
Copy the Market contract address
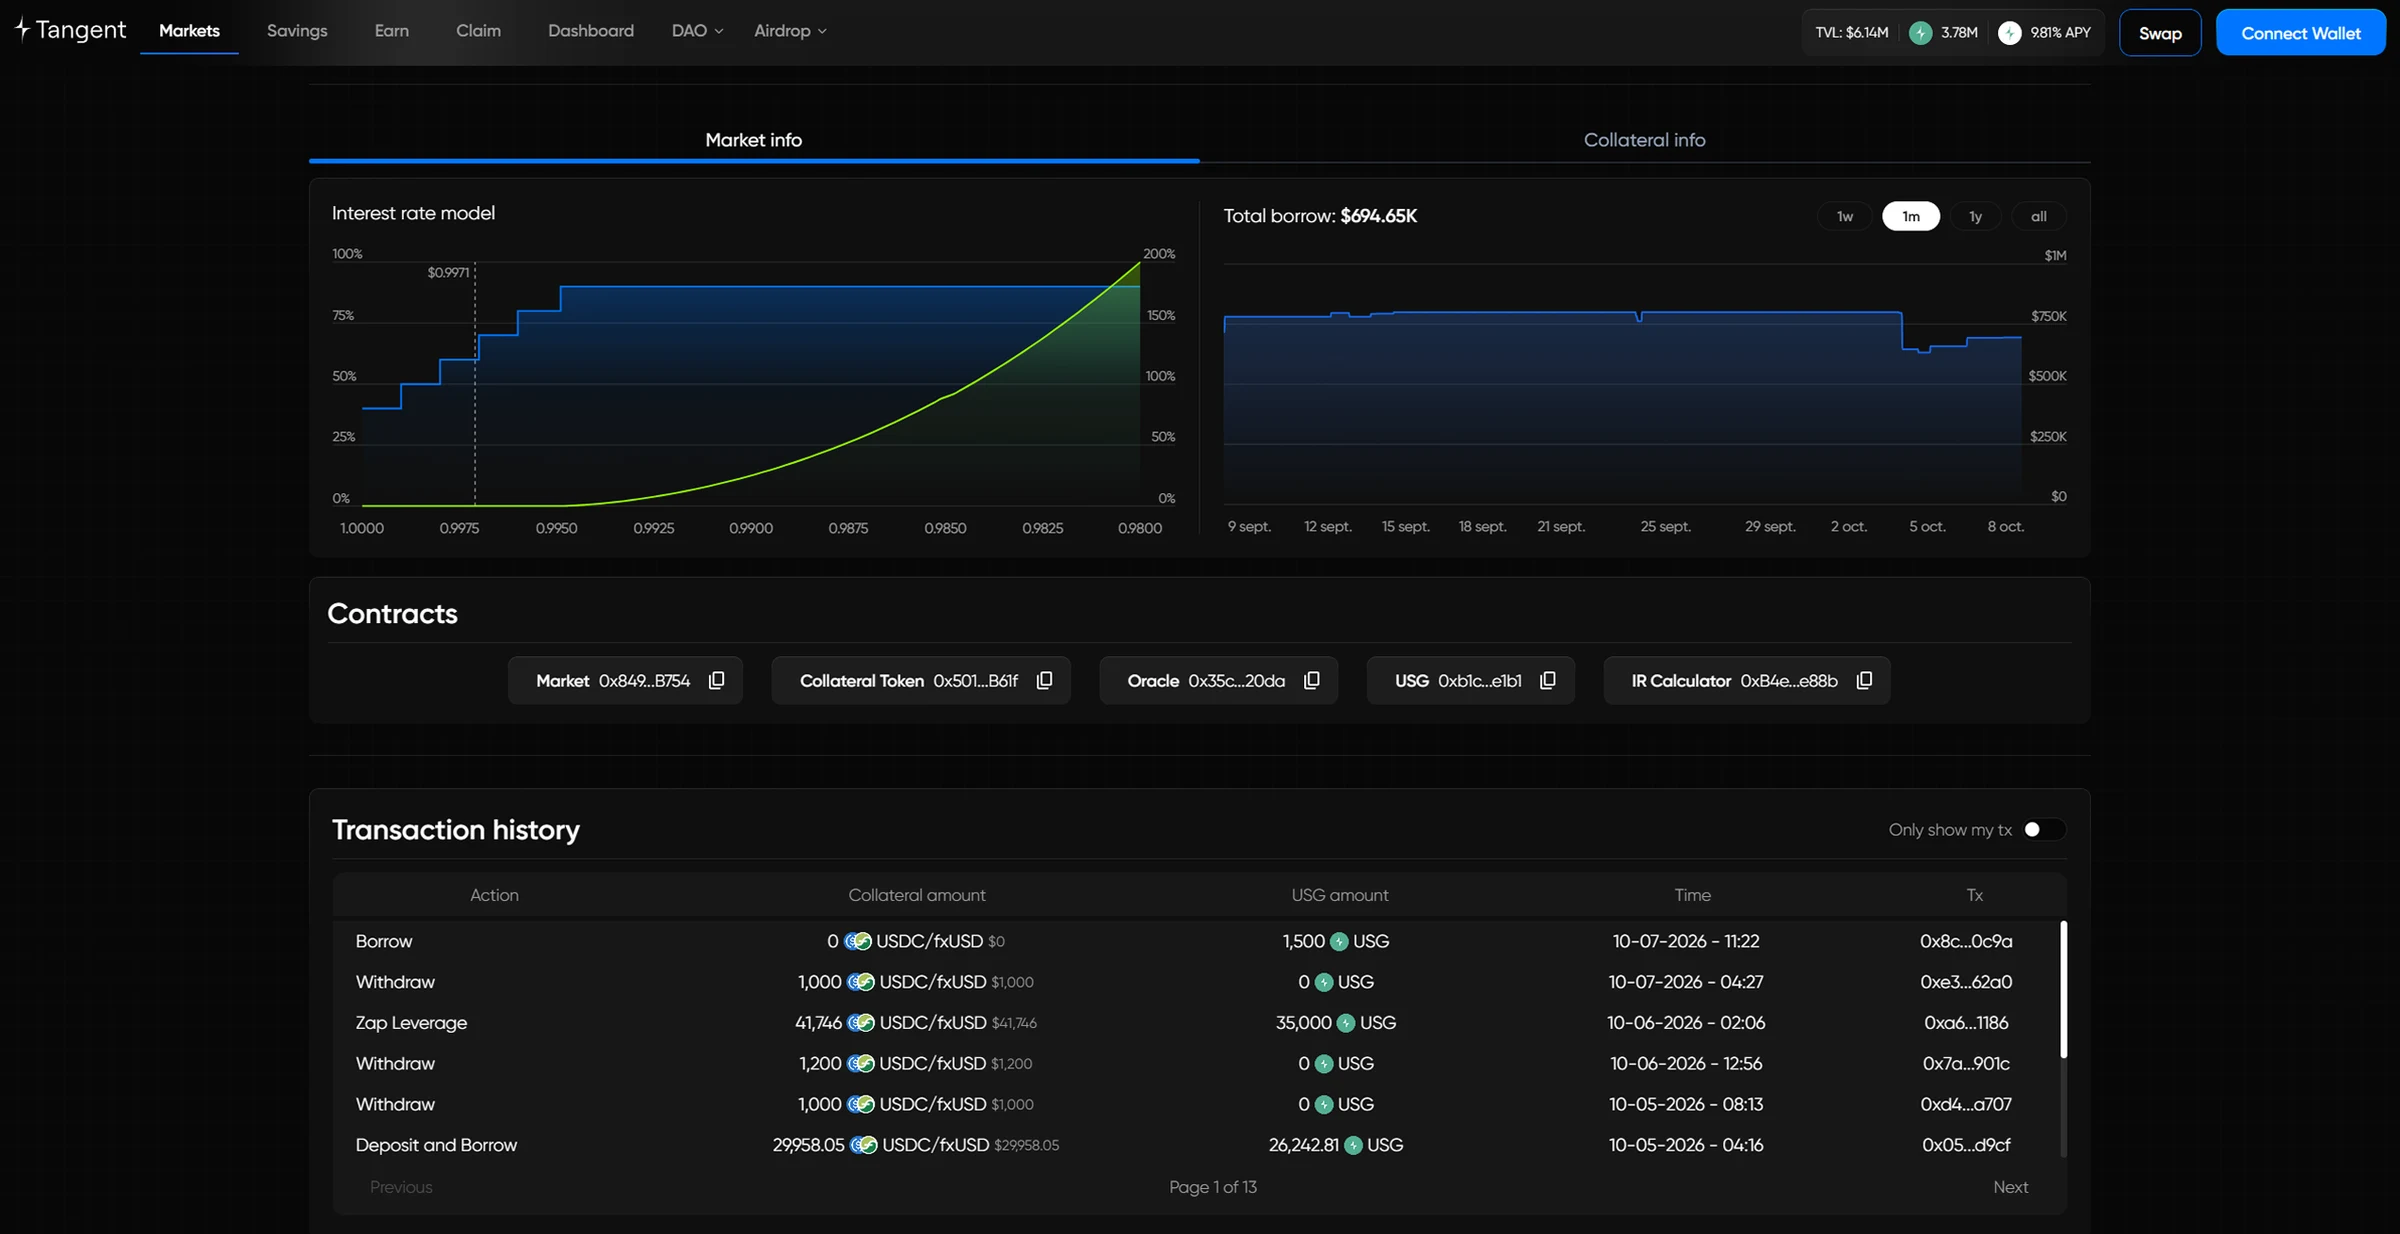pyautogui.click(x=716, y=680)
